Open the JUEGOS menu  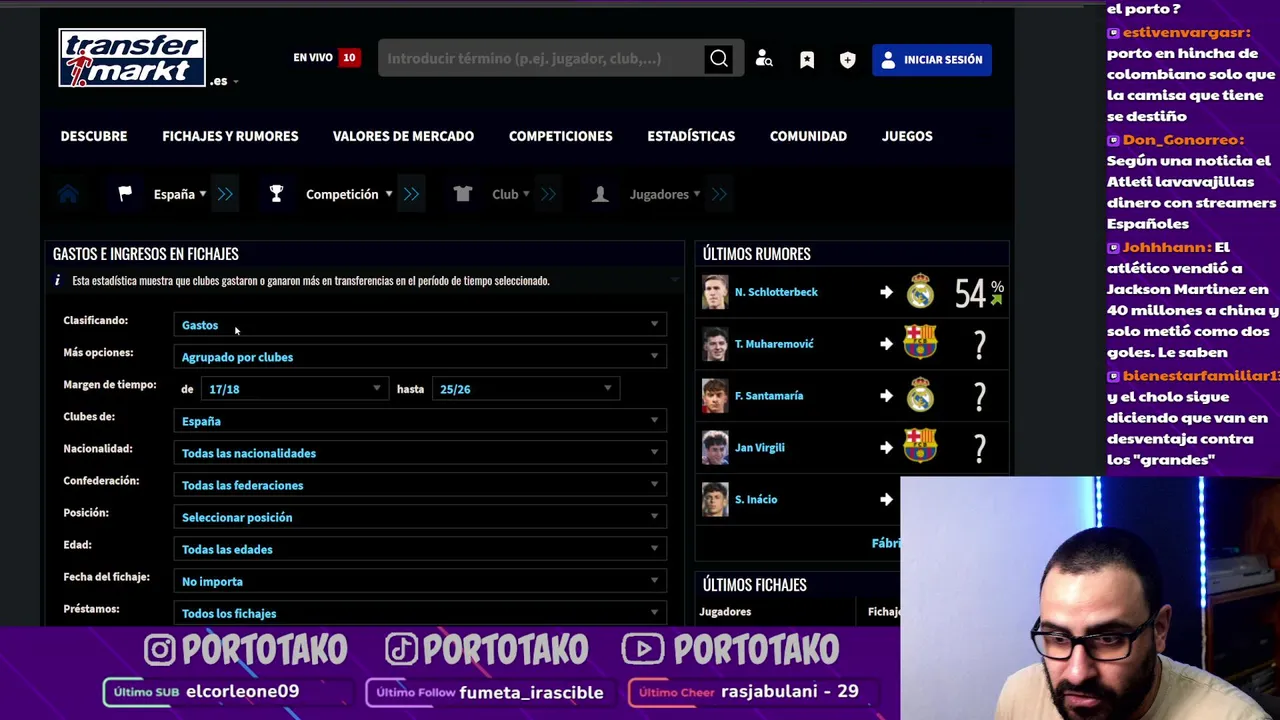point(907,136)
